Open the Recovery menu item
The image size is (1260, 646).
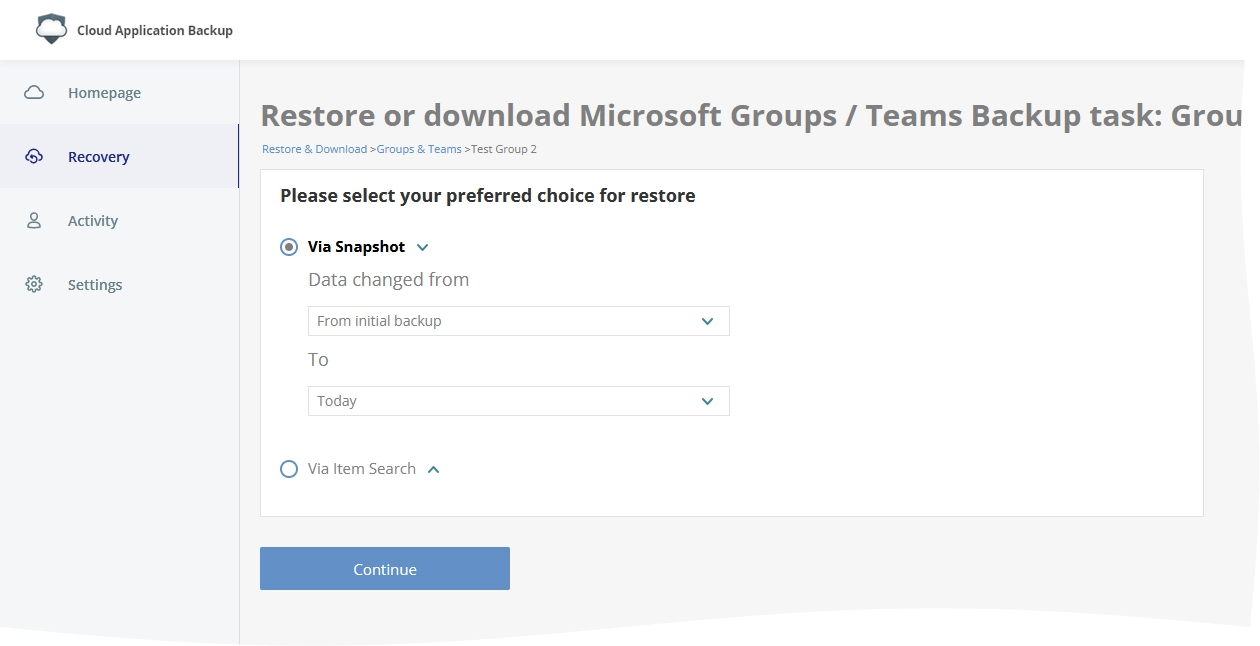[119, 157]
